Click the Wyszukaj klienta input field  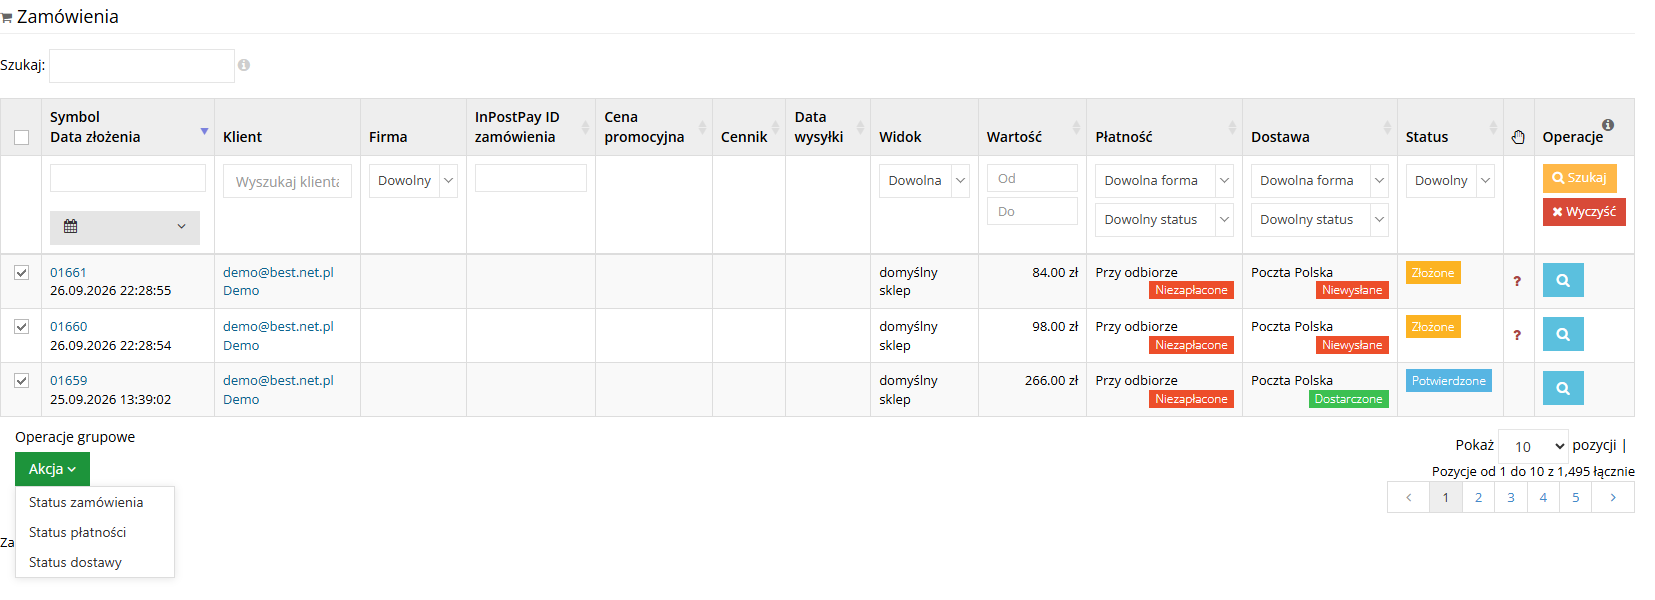coord(287,181)
